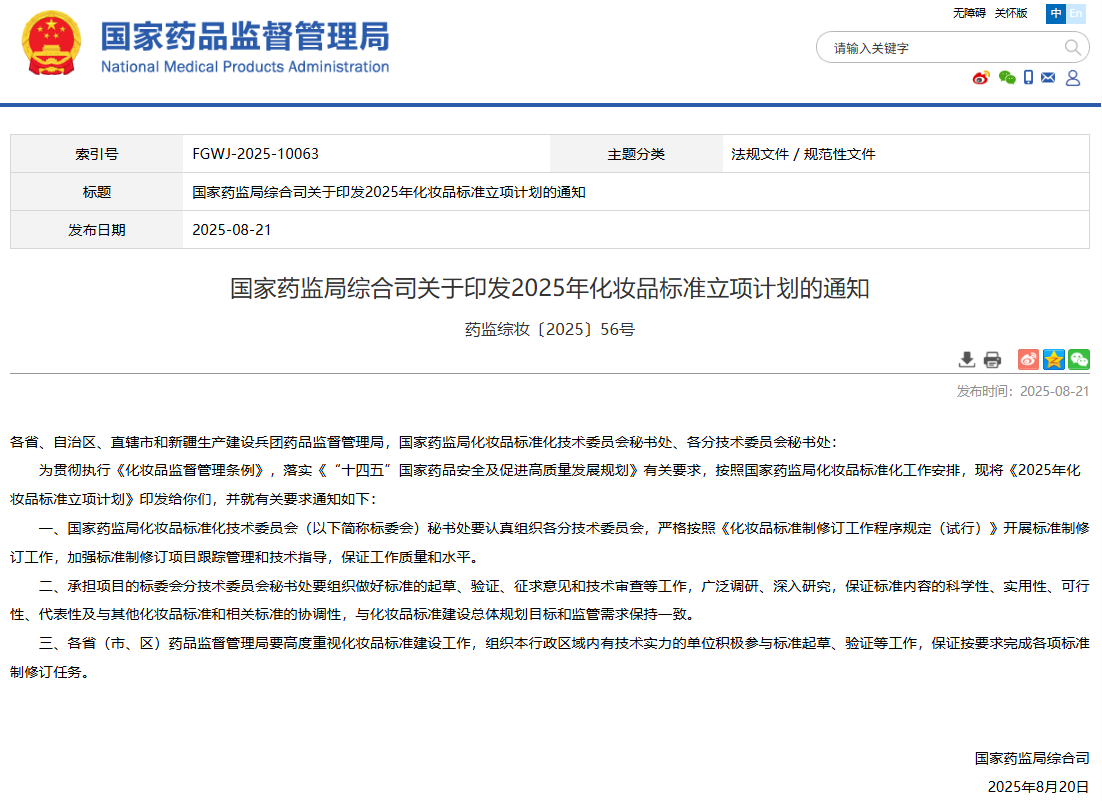Image resolution: width=1102 pixels, height=801 pixels.
Task: Click the mobile phone icon in header
Action: [x=1029, y=78]
